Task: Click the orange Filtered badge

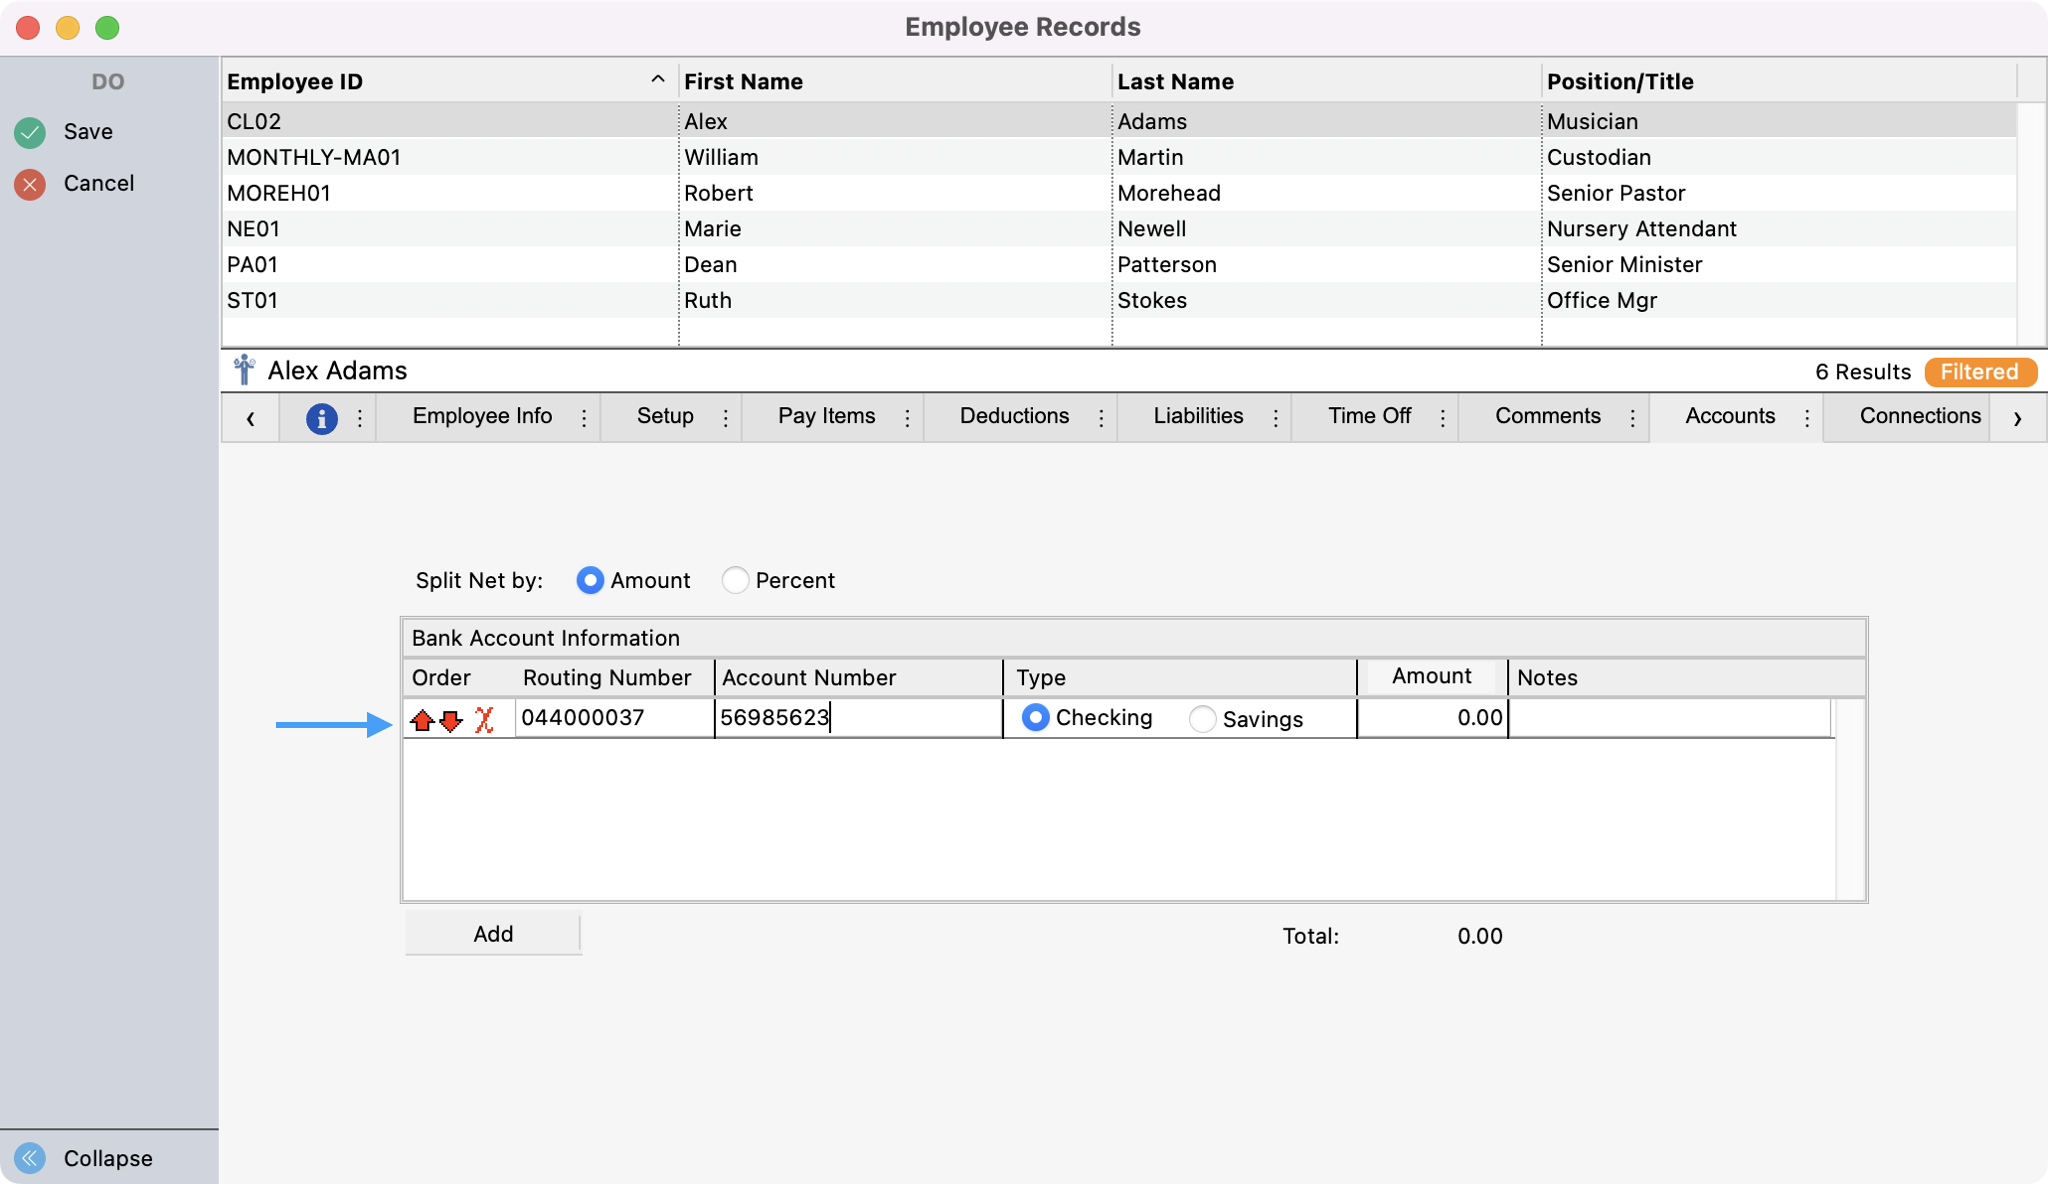Action: [x=1979, y=372]
